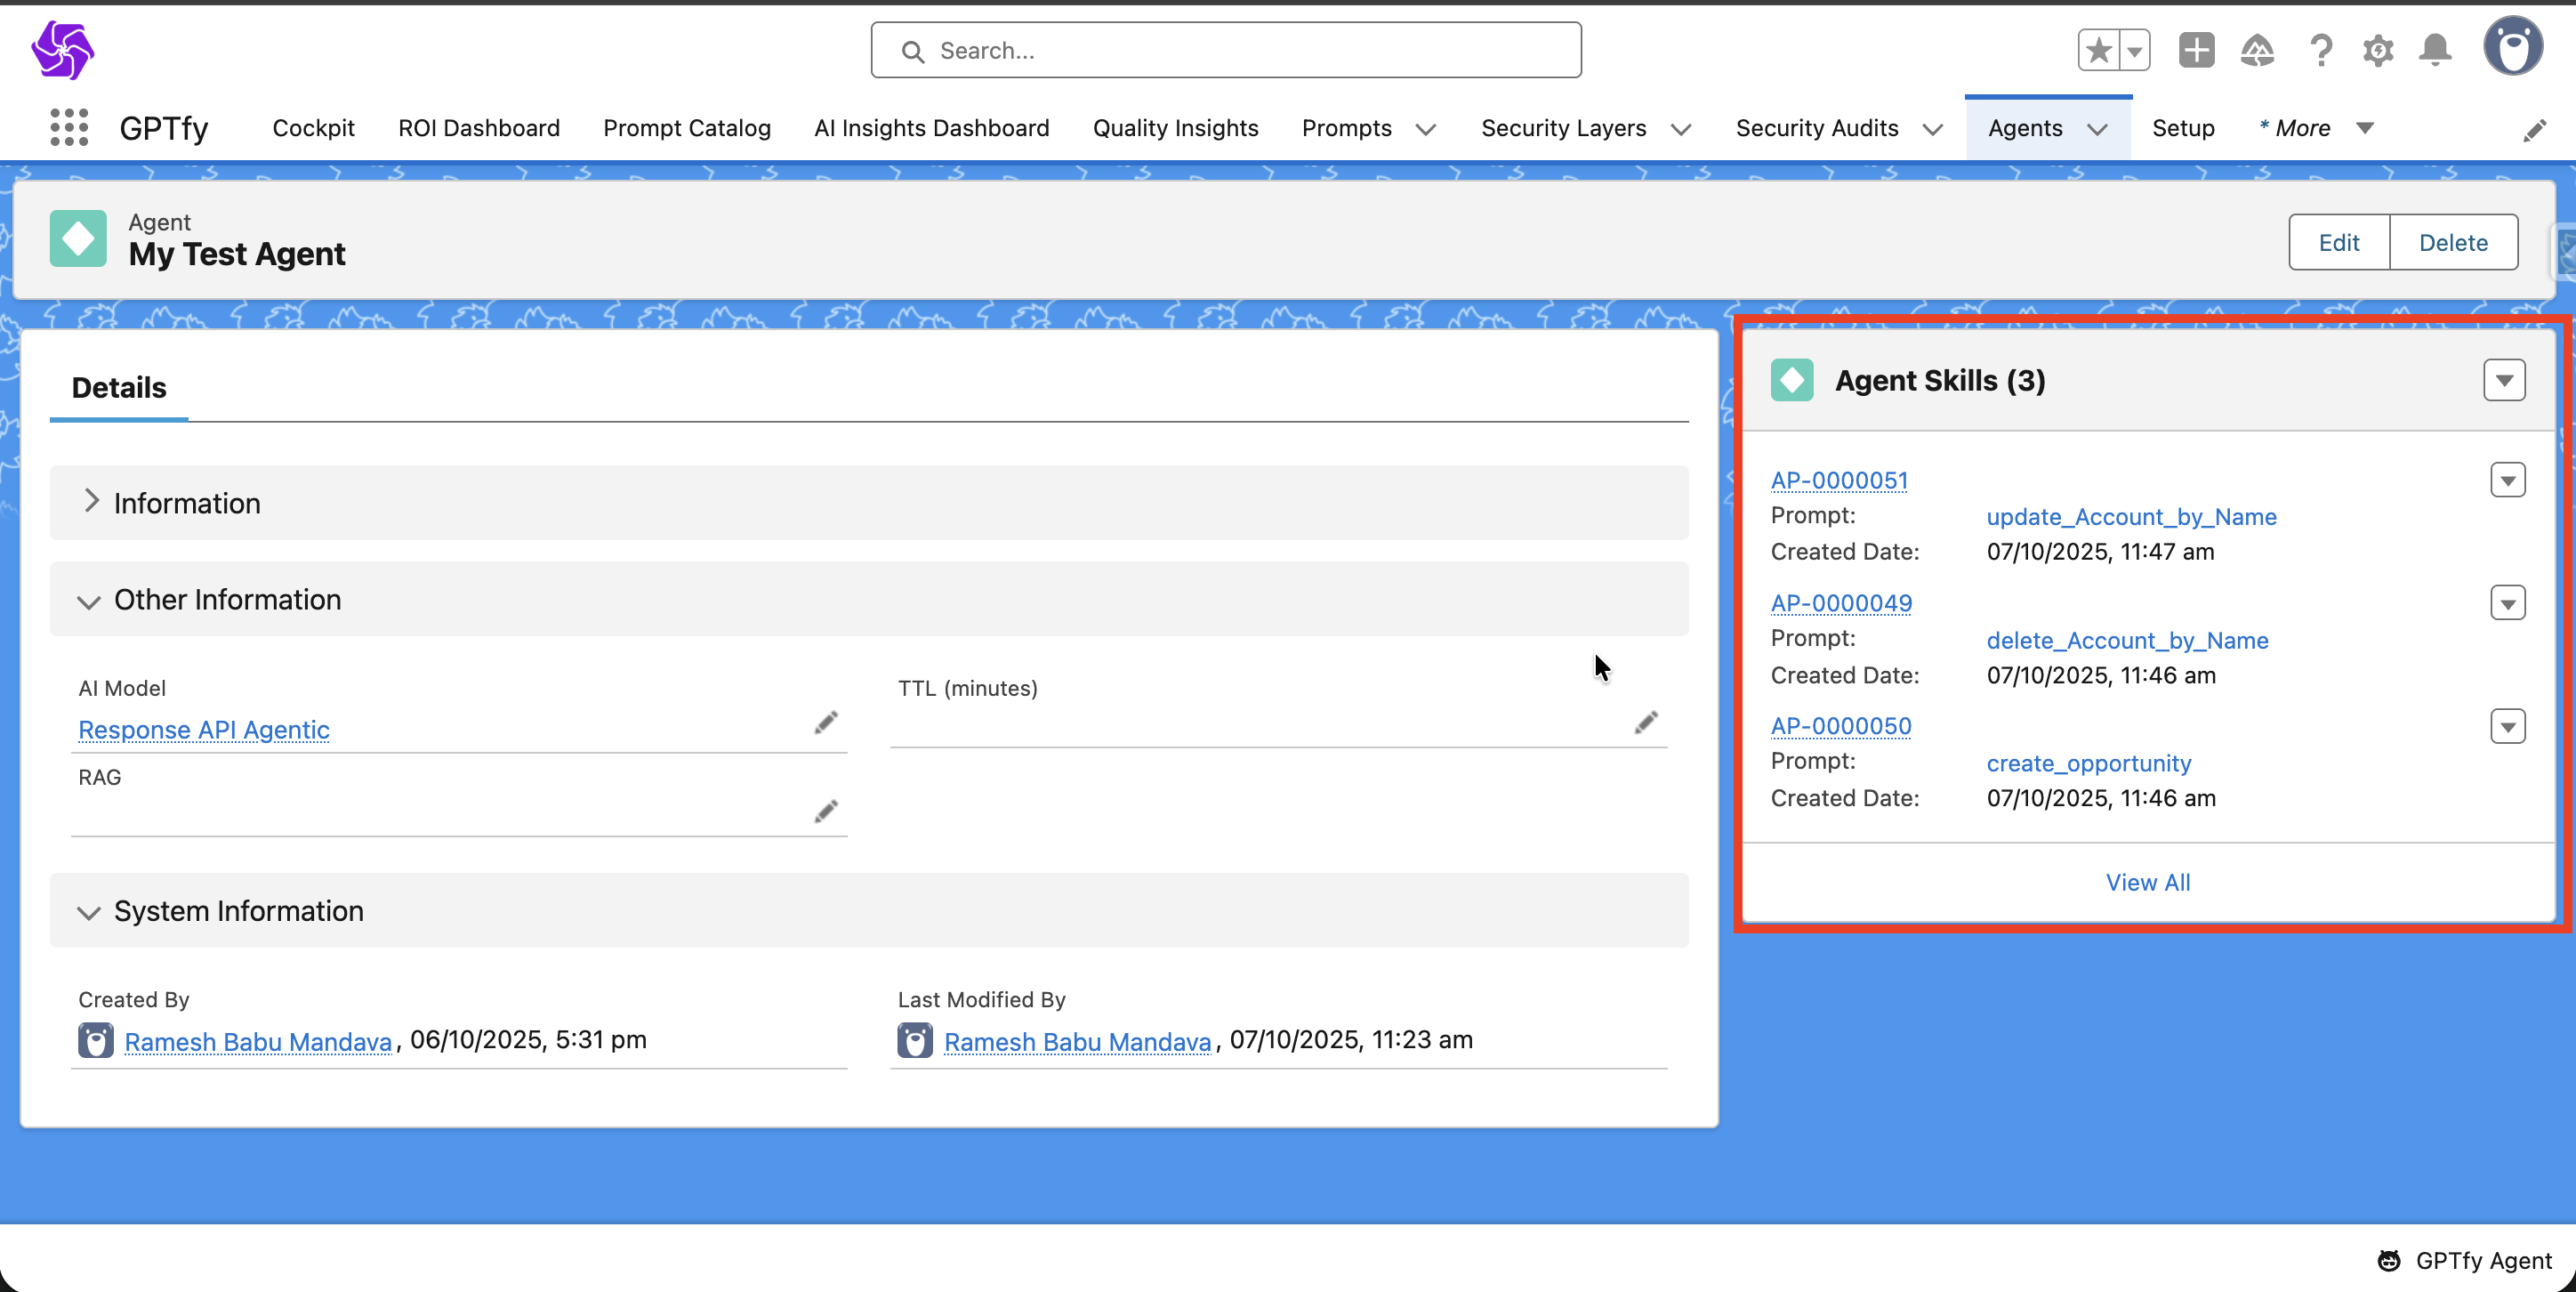The image size is (2576, 1292).
Task: Open the update_Account_by_Name prompt link
Action: click(2131, 517)
